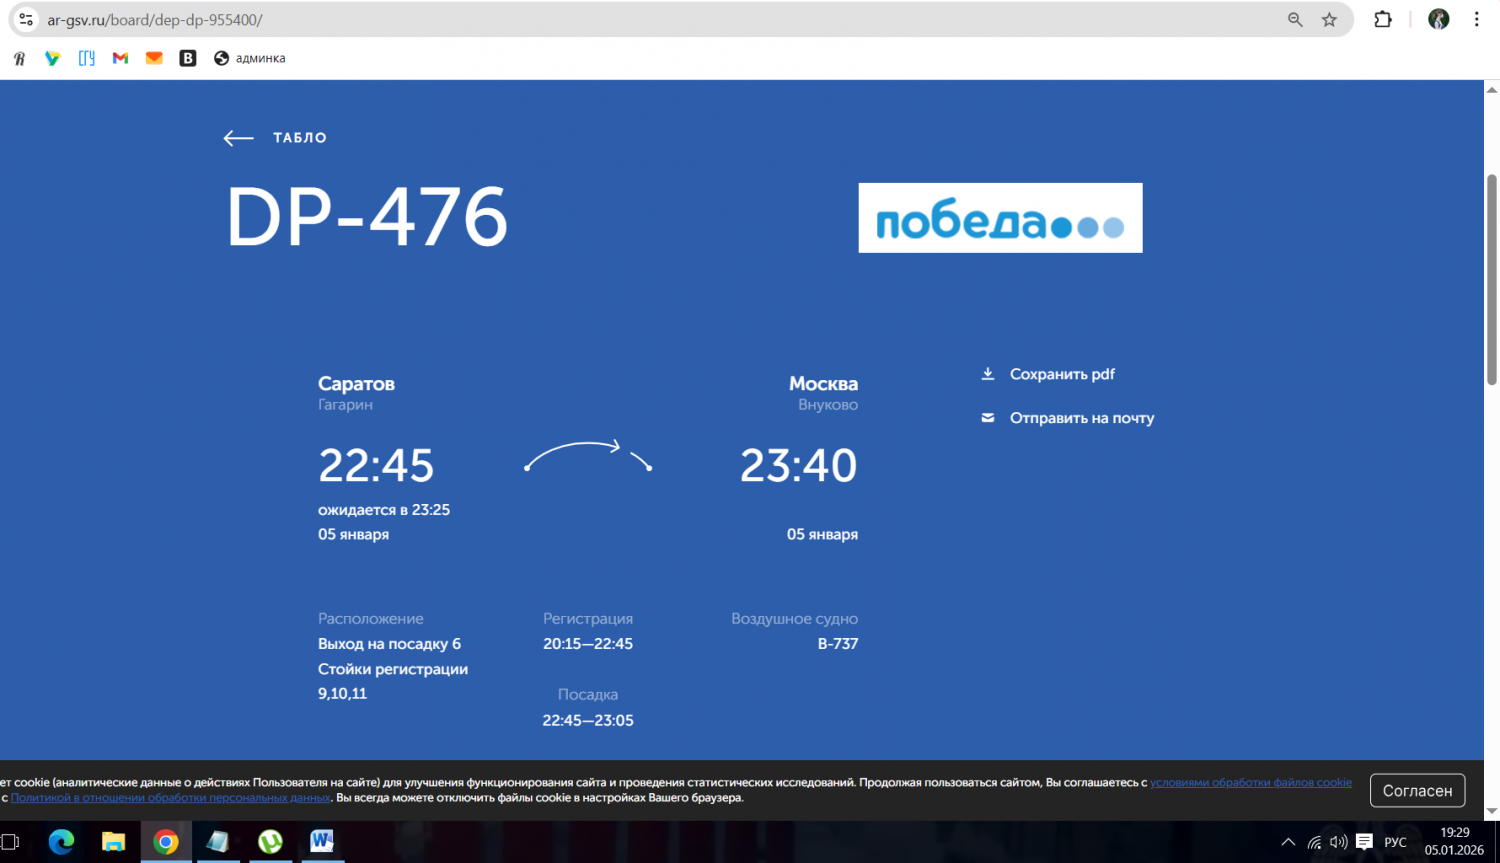Open the Chrome profile avatar
This screenshot has width=1500, height=863.
point(1438,20)
